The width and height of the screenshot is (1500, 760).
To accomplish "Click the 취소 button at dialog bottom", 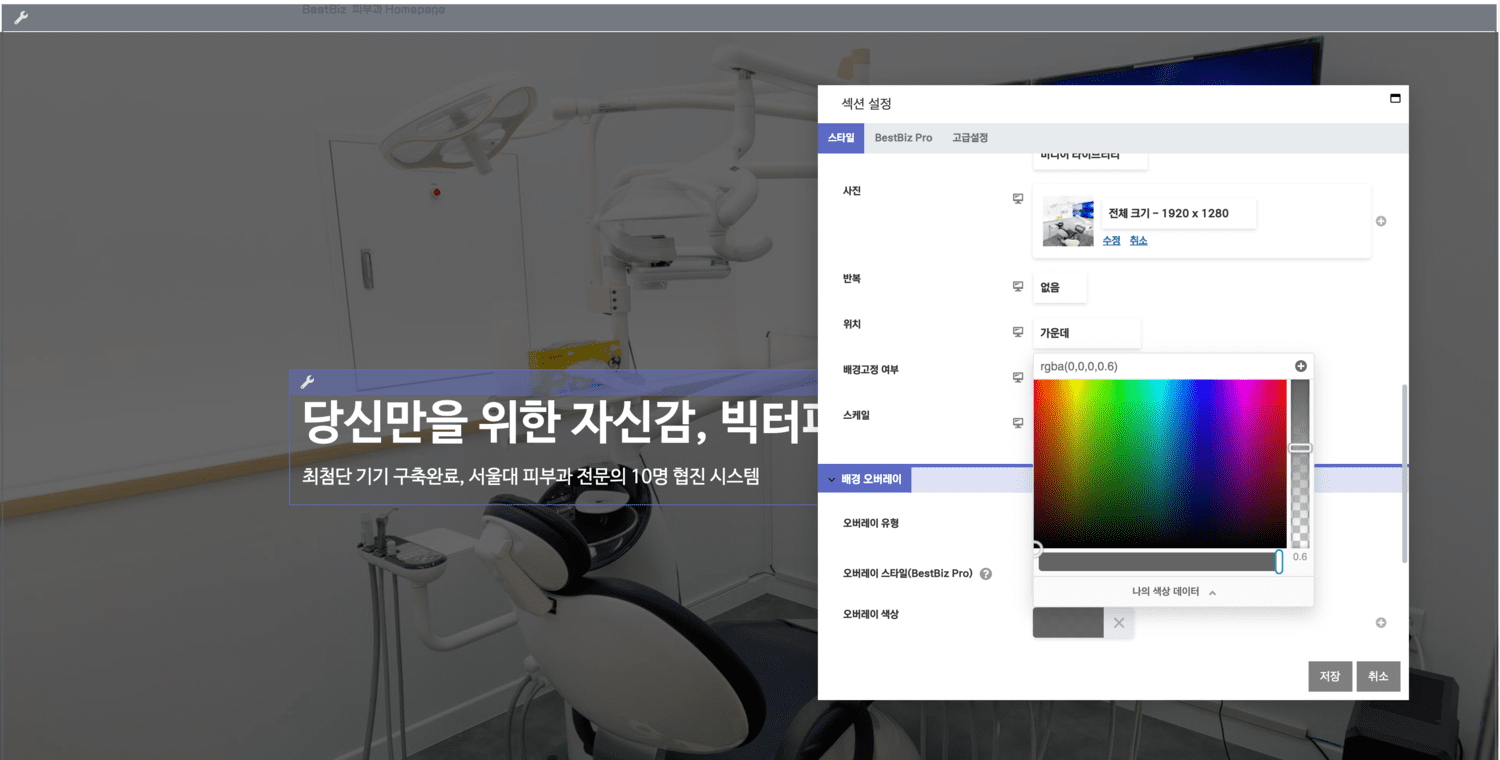I will click(x=1378, y=676).
